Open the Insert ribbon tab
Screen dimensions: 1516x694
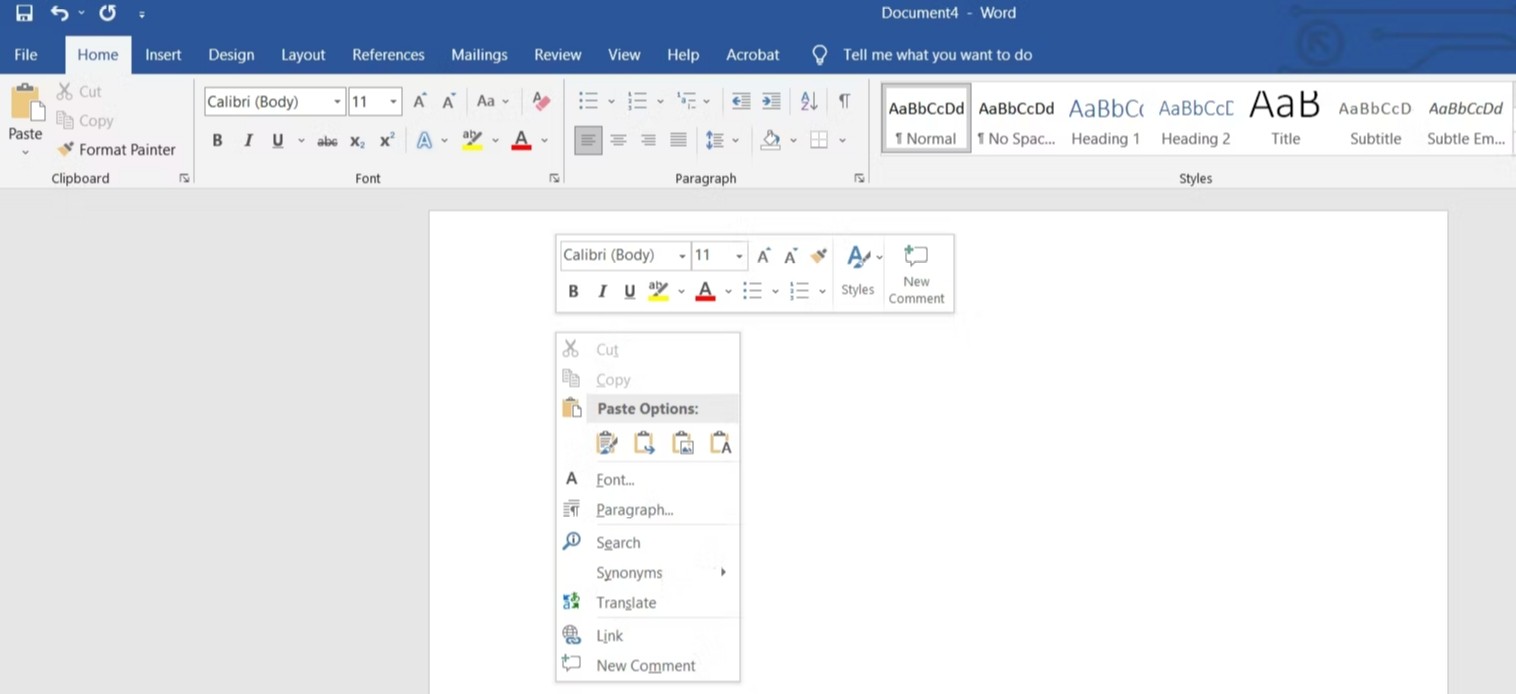(163, 55)
